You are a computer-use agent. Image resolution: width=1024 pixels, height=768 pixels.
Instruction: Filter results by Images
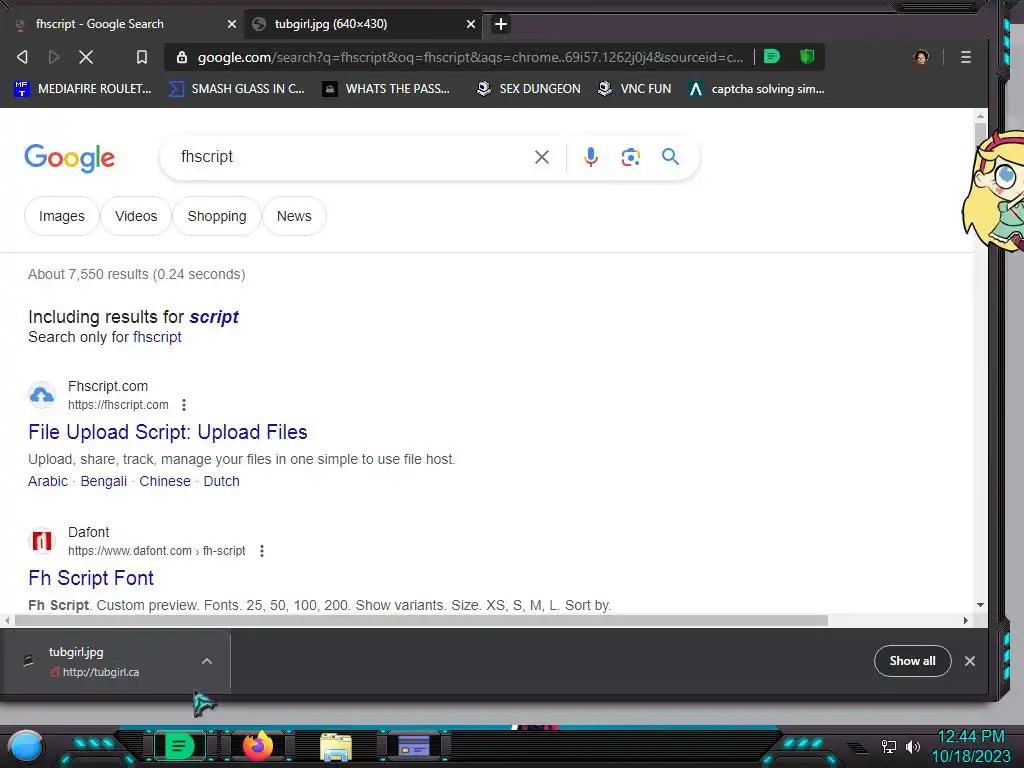(x=62, y=216)
